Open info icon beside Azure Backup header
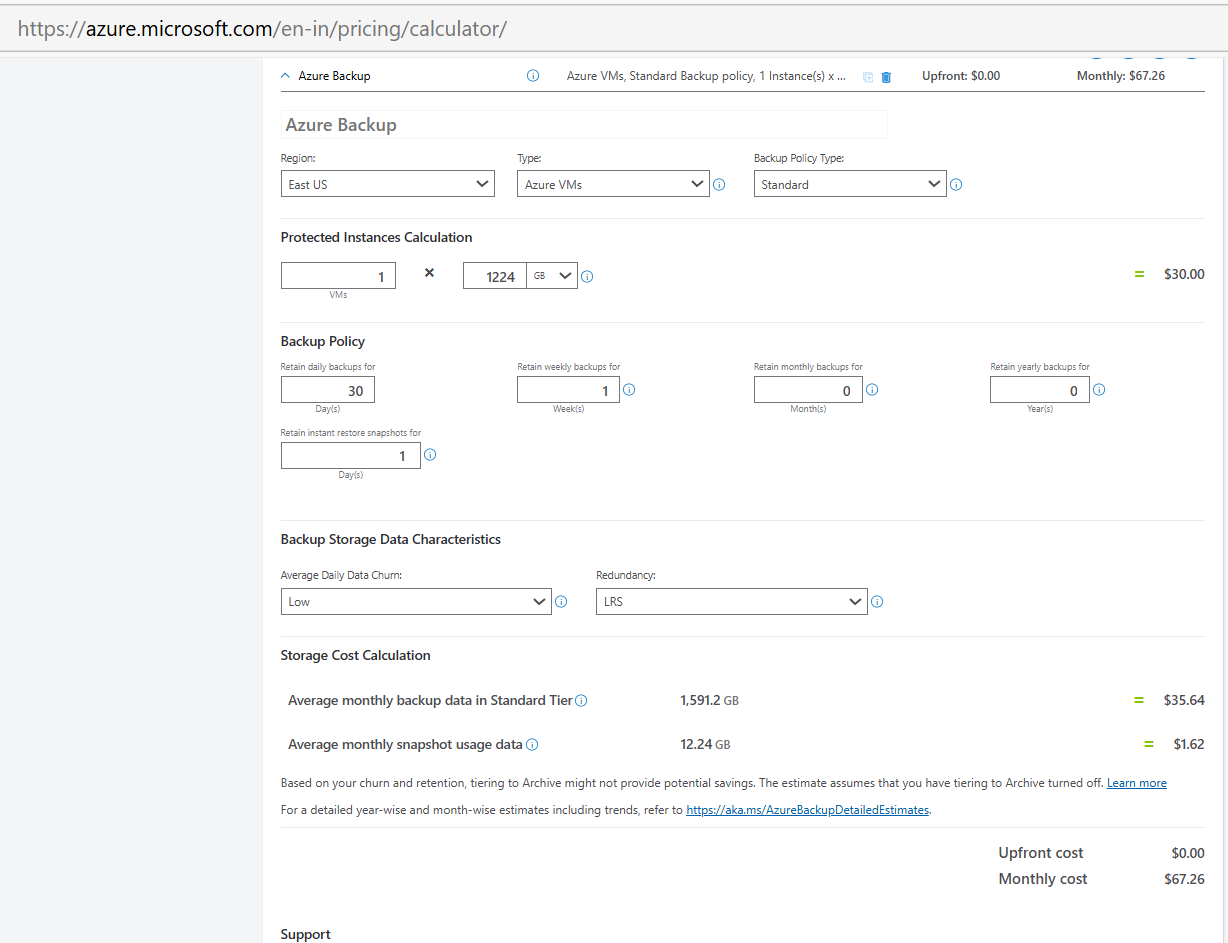 tap(533, 76)
